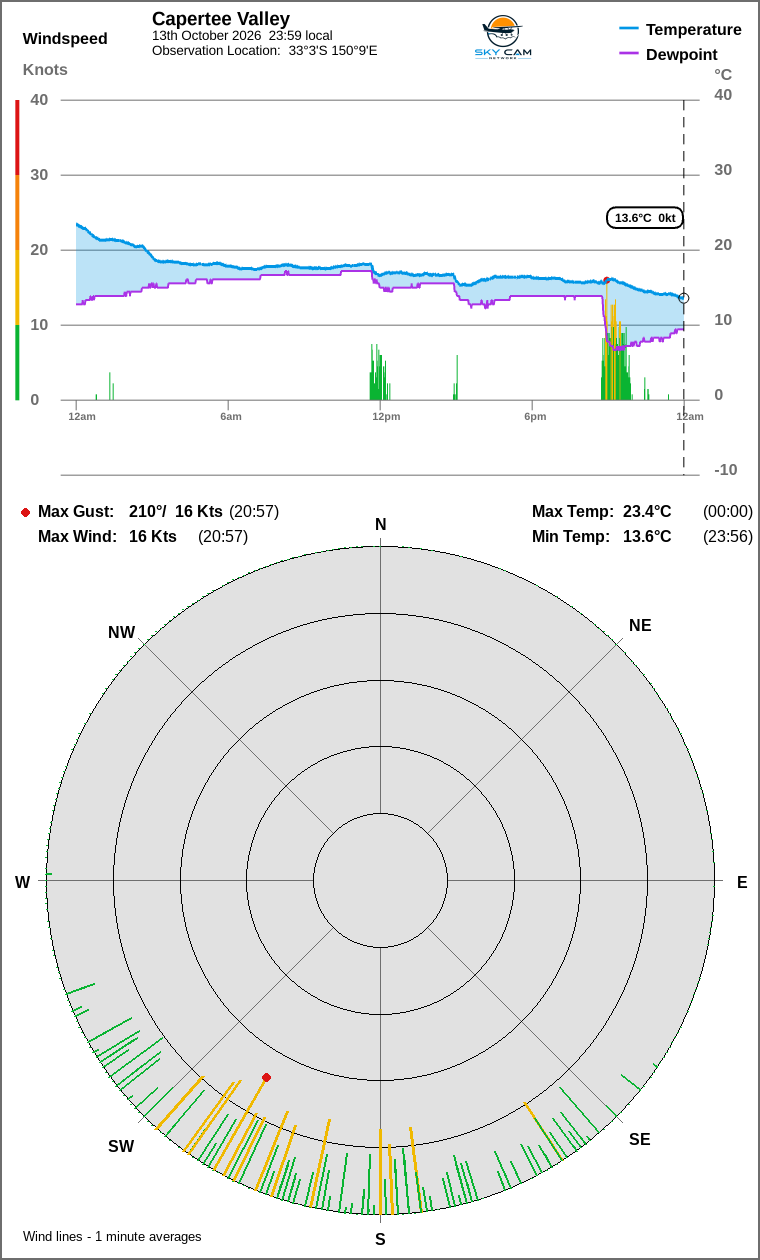The width and height of the screenshot is (760, 1260).
Task: Click the Max Temp 23.4°C value
Action: pyautogui.click(x=647, y=512)
